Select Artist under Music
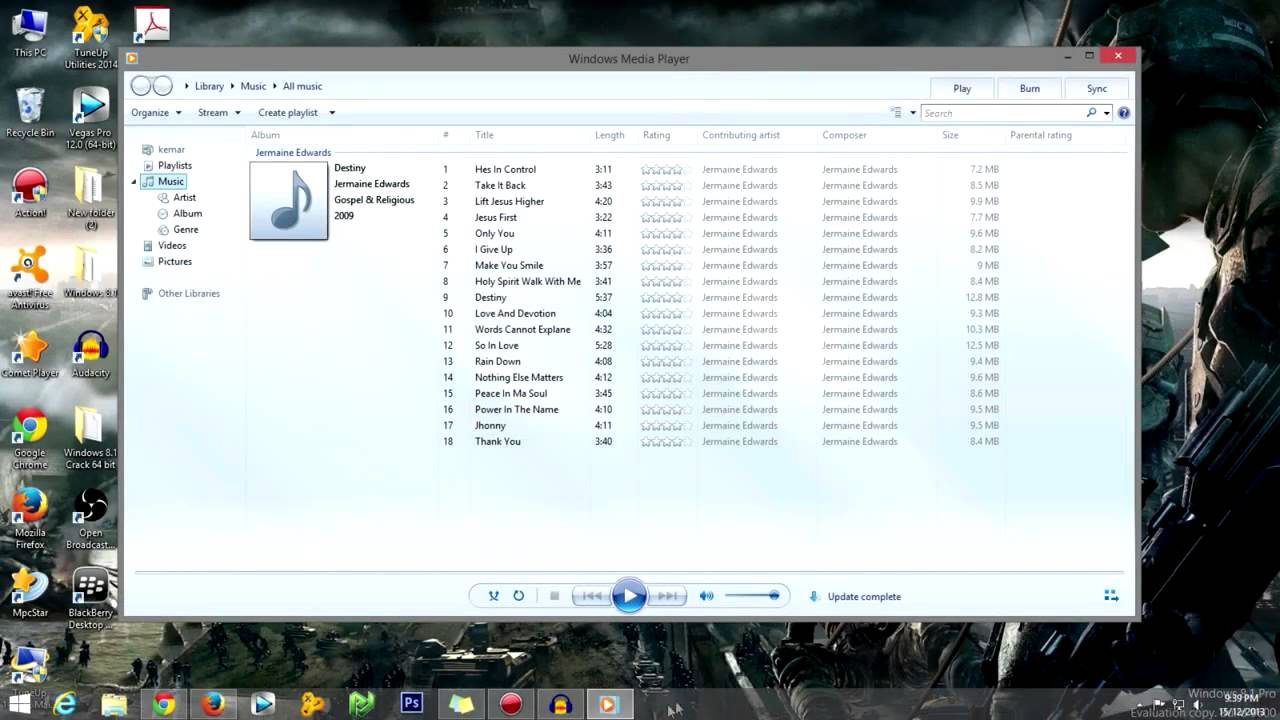Screen dimensions: 1280x720 pyautogui.click(x=184, y=197)
